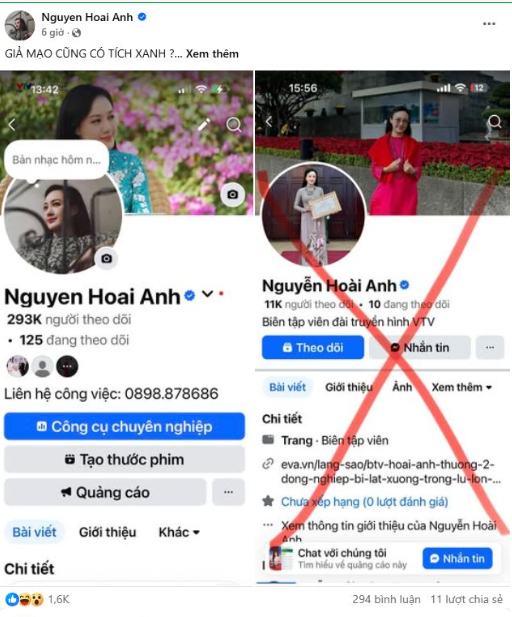Screen dimensions: 512x617
Task: Tap the search icon on left profile cover
Action: 234,125
